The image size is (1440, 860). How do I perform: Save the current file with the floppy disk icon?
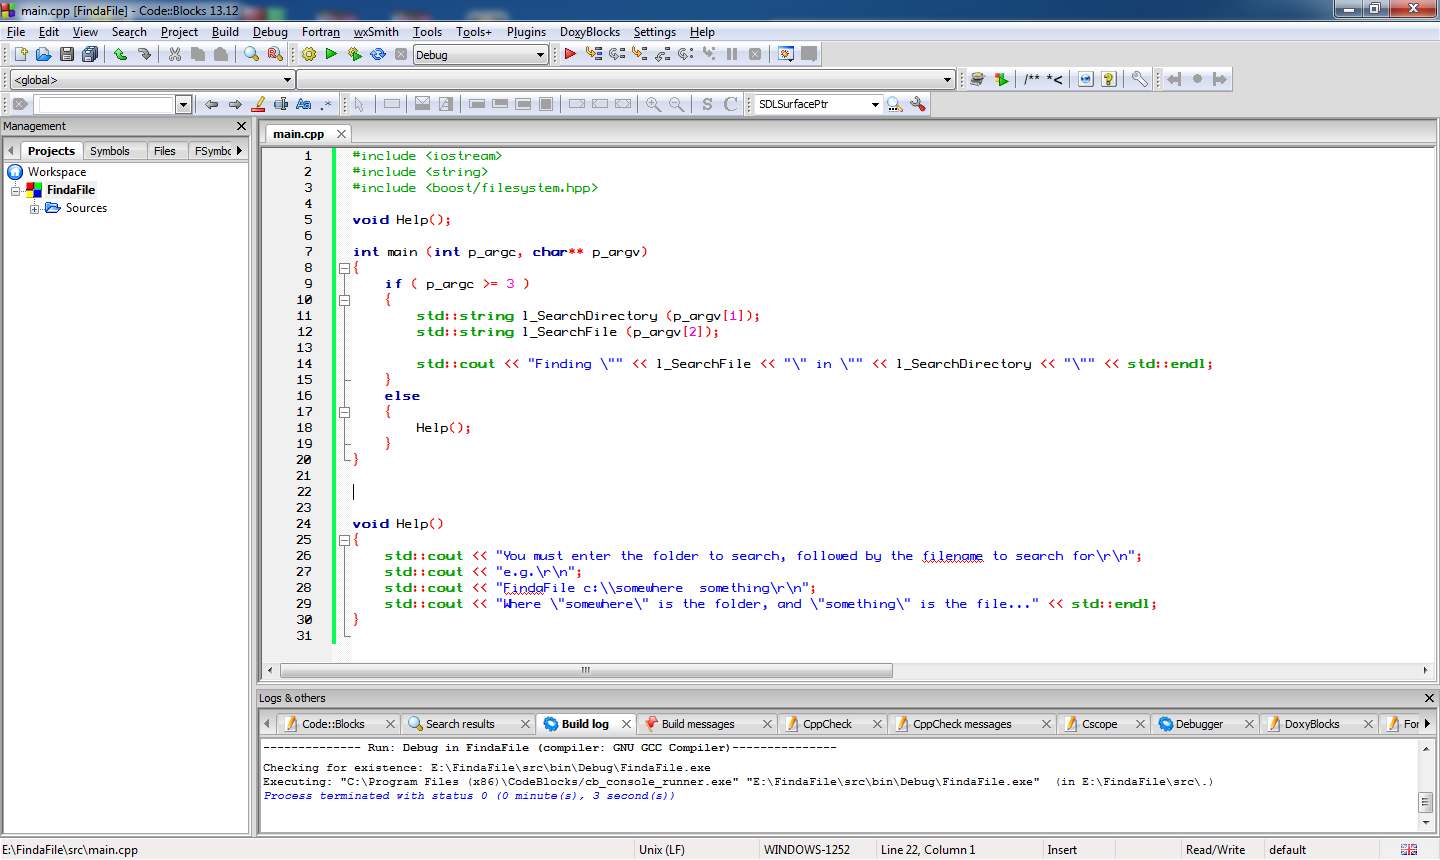[x=67, y=54]
